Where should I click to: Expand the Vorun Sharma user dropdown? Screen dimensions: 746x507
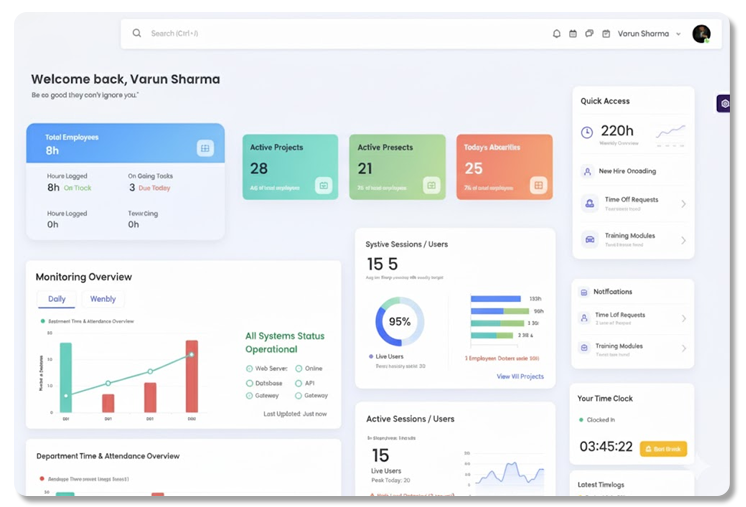click(x=678, y=34)
